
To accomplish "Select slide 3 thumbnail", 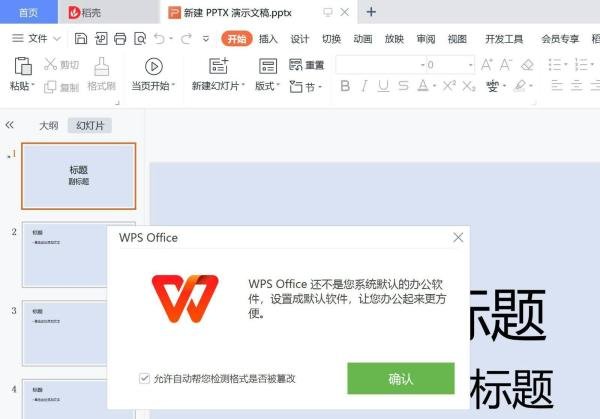I will tap(64, 333).
